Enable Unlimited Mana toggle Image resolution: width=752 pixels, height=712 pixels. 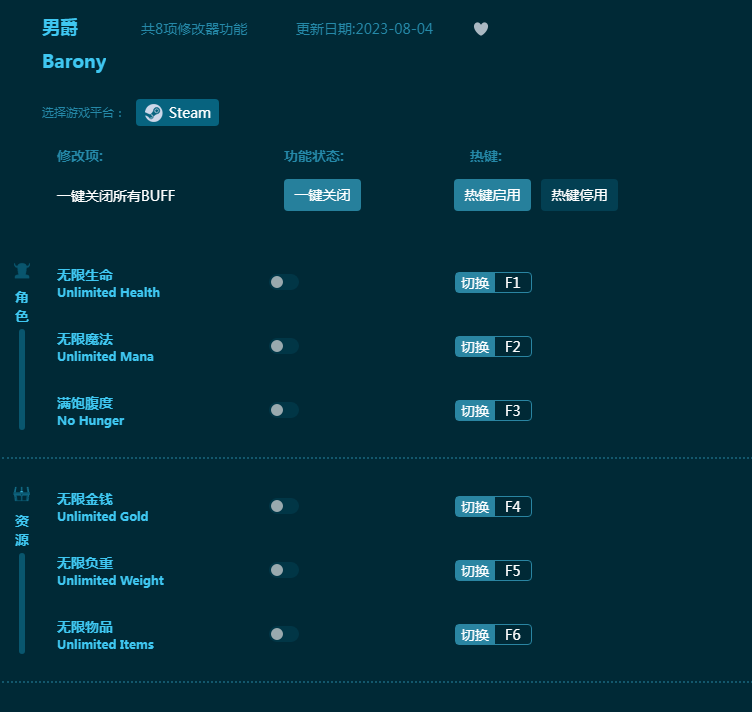pos(284,346)
